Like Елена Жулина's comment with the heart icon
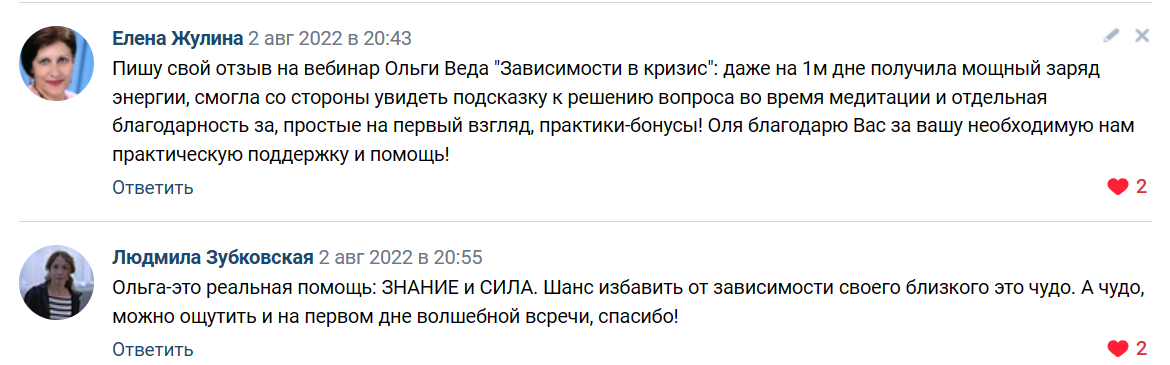1170x365 pixels. (x=1117, y=187)
